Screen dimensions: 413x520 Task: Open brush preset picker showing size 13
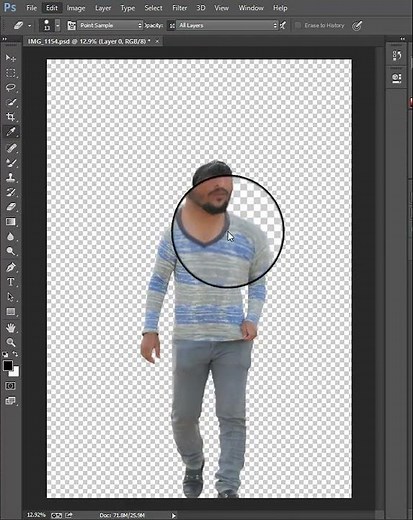coord(47,25)
